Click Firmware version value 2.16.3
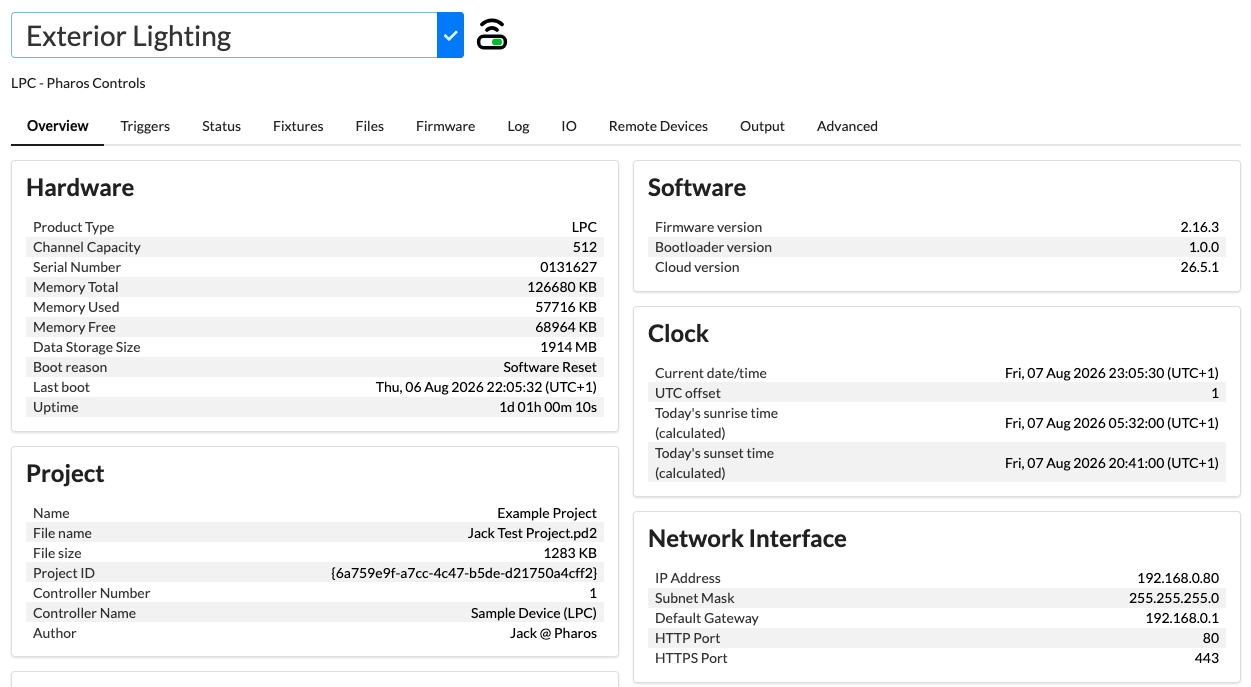 pyautogui.click(x=1199, y=227)
